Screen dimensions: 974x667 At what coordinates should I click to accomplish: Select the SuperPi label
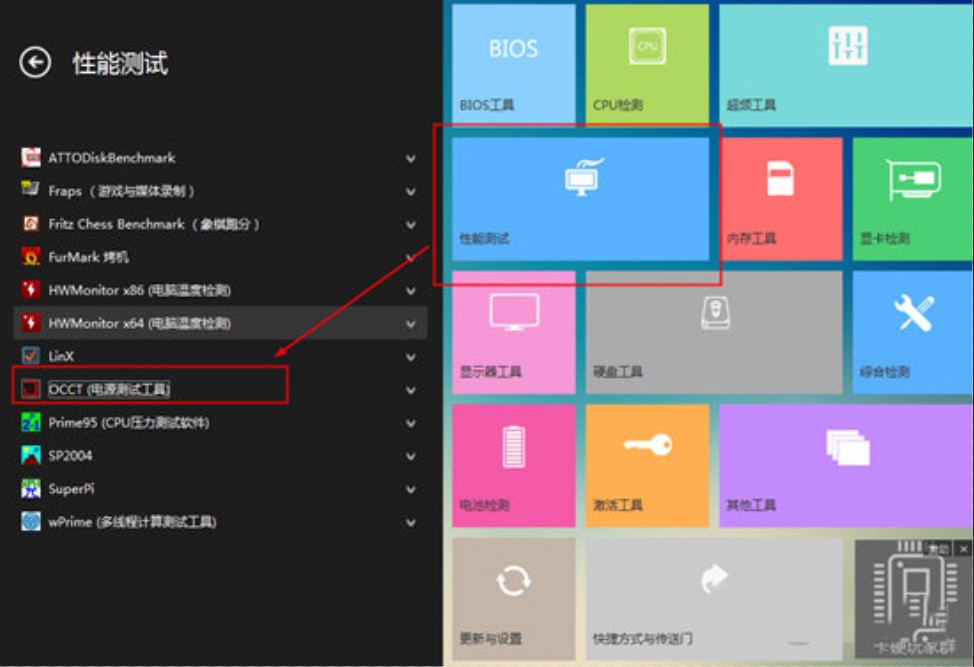tap(71, 489)
